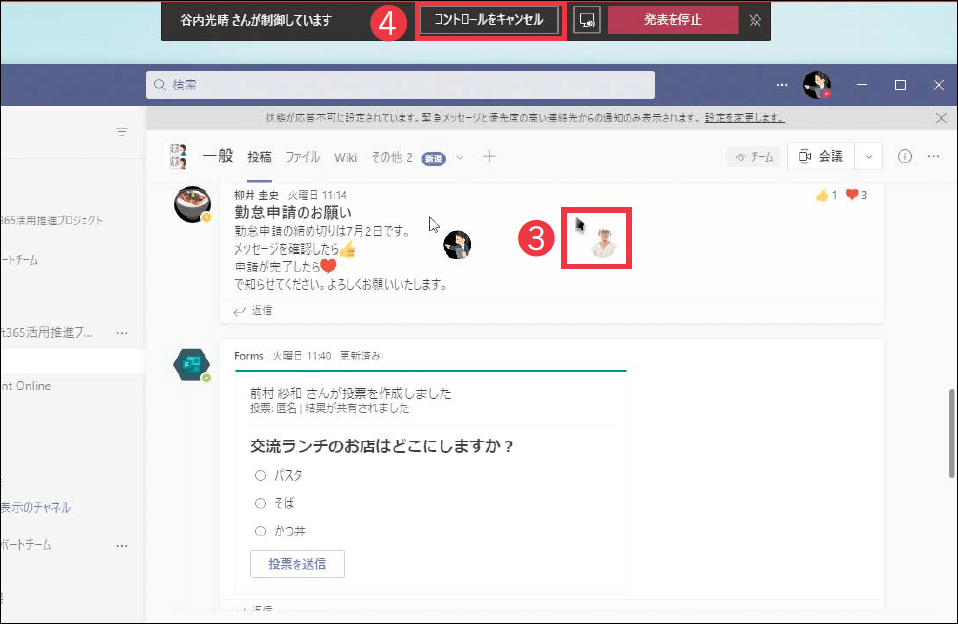Expand the 会議 button dropdown arrow
958x624 pixels.
[868, 156]
